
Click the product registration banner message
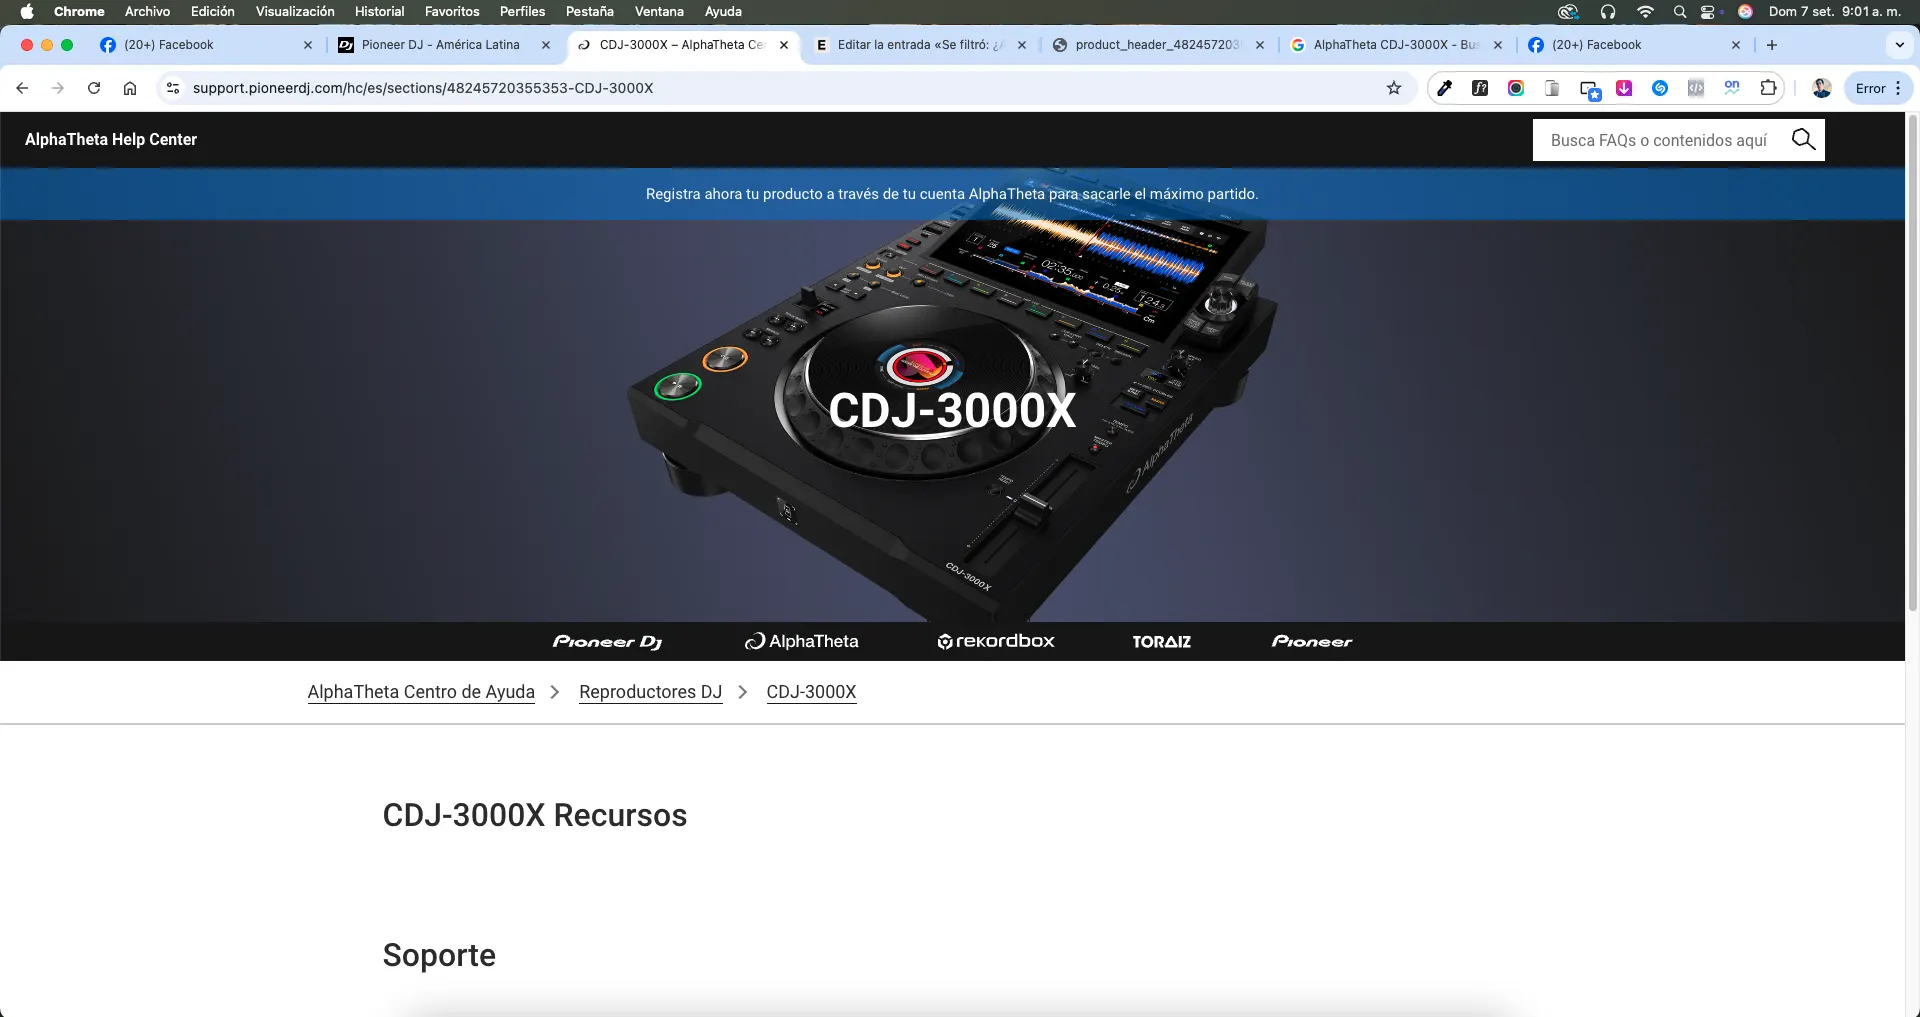952,194
